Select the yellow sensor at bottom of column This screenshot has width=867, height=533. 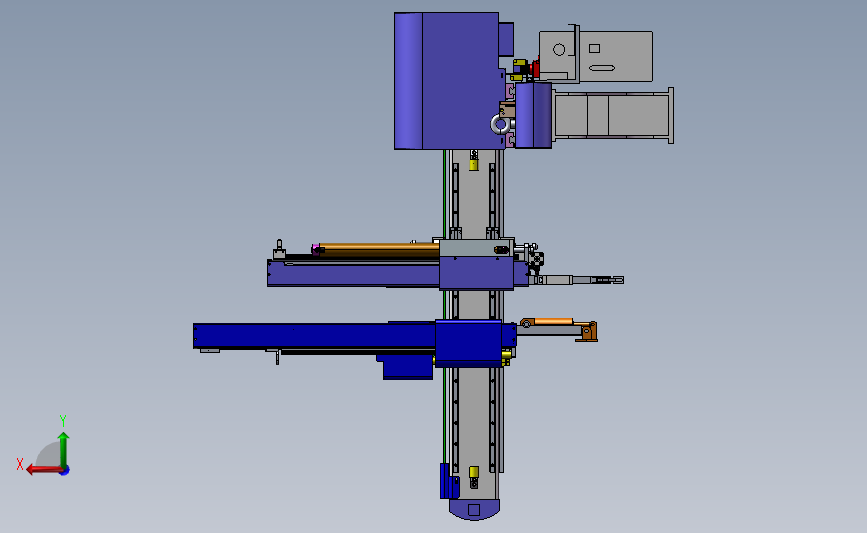pos(474,472)
